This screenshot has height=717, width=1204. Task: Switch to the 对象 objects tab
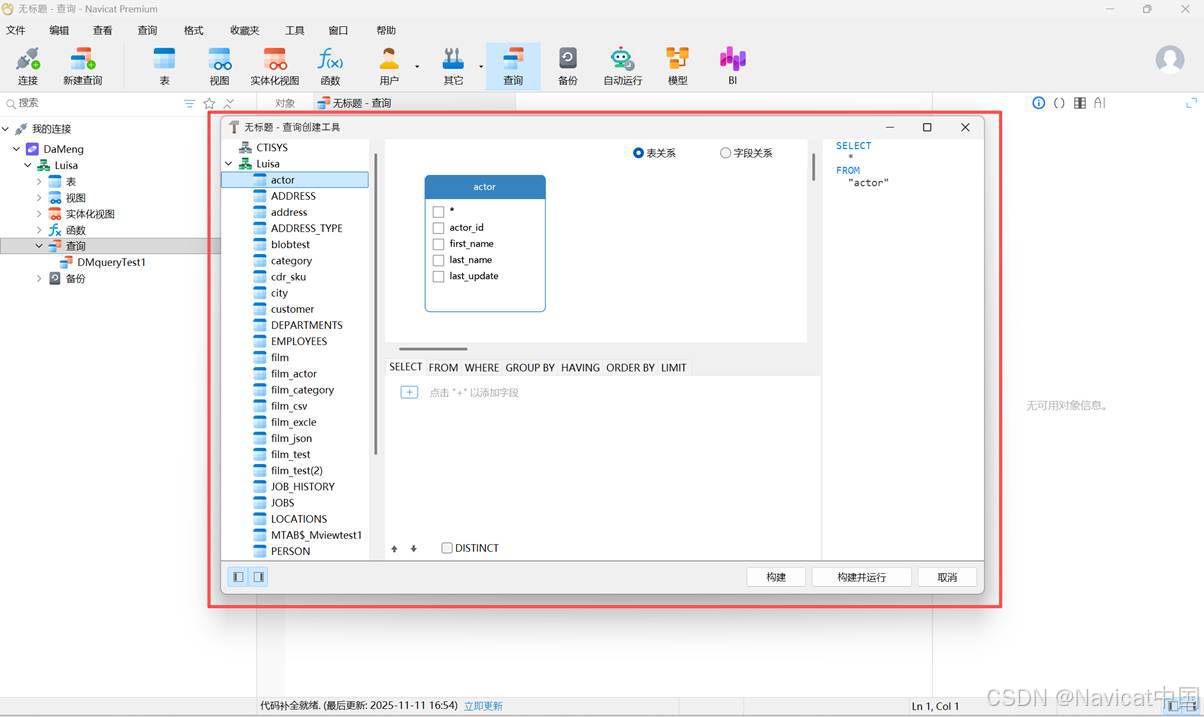tap(285, 103)
